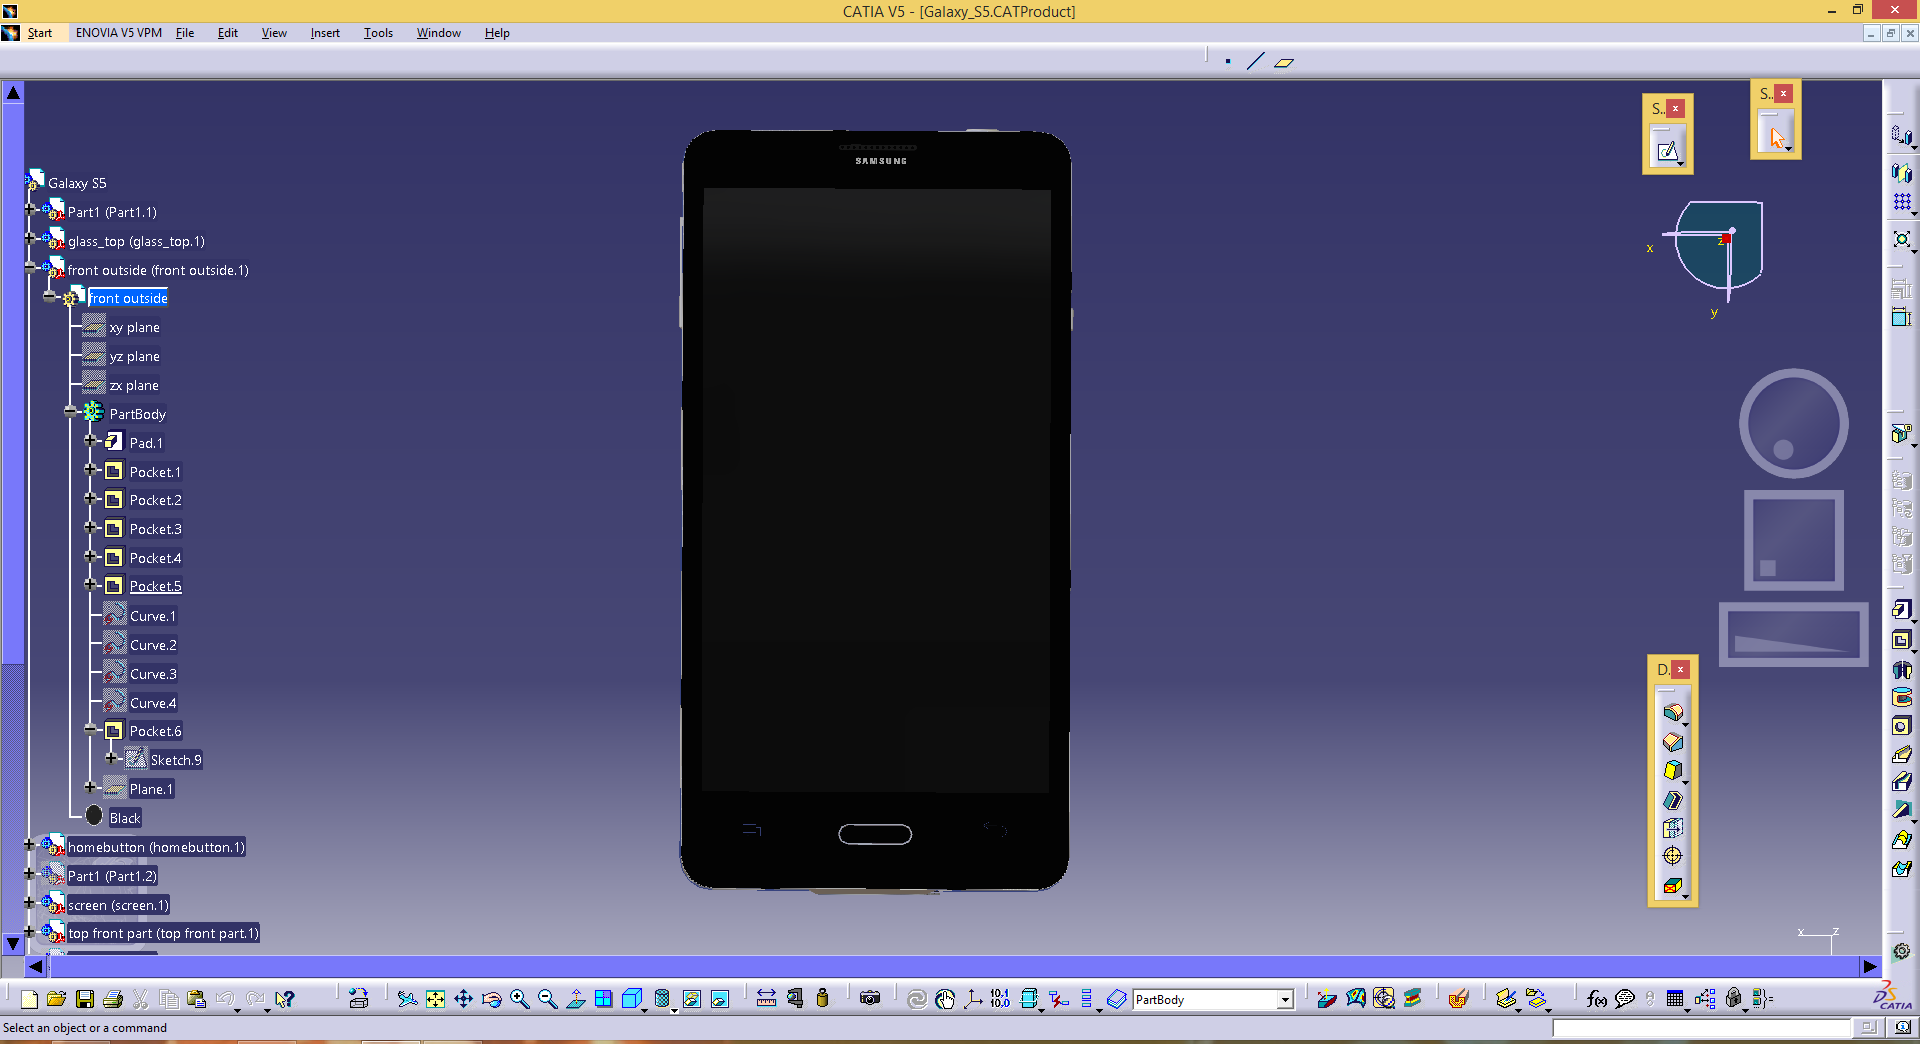Select the Black material node

click(x=125, y=818)
